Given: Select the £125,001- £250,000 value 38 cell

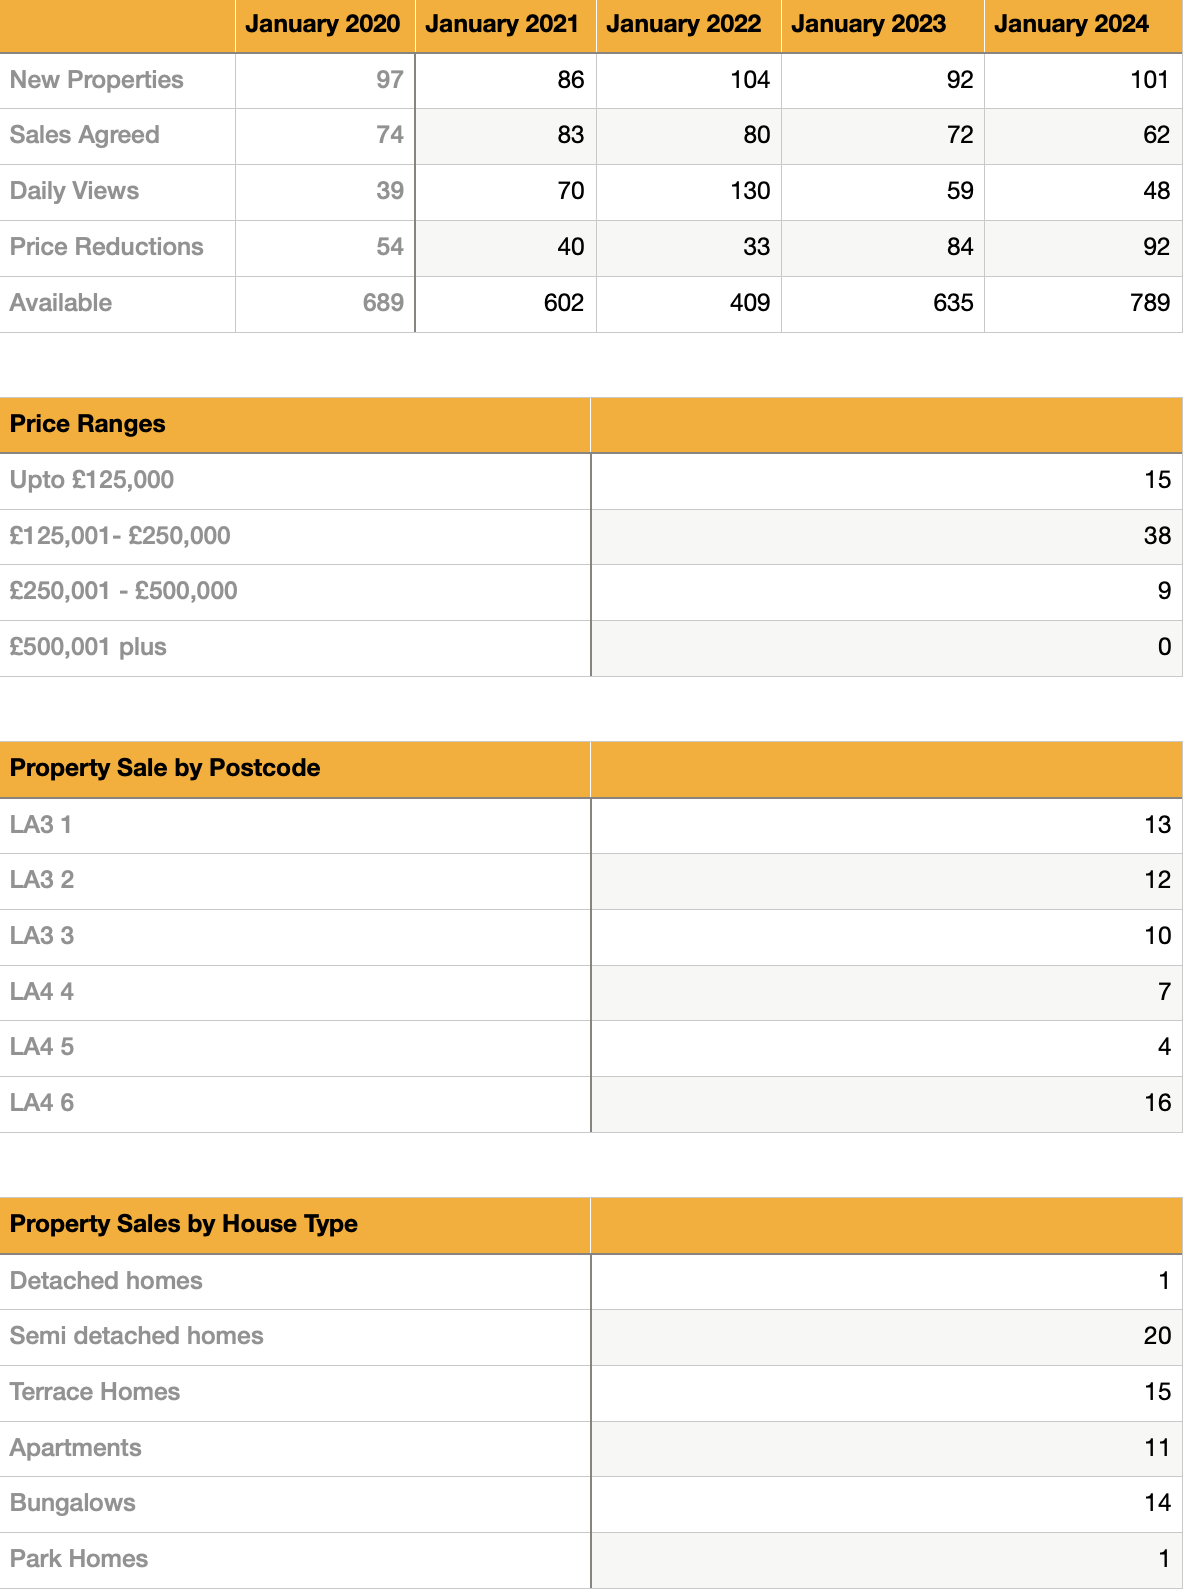Looking at the screenshot, I should pyautogui.click(x=885, y=536).
